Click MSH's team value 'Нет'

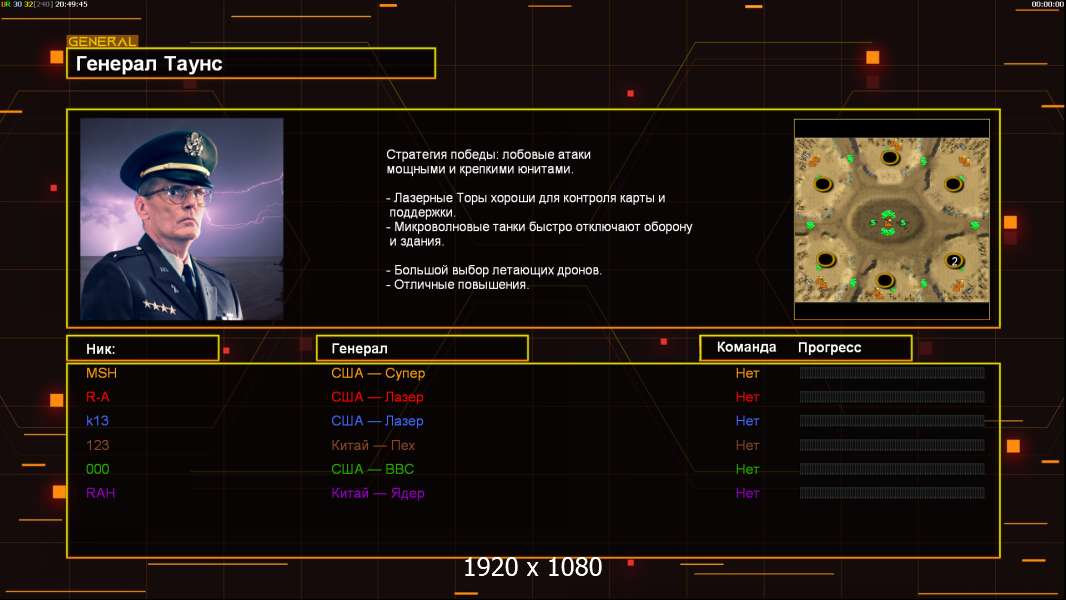(747, 373)
